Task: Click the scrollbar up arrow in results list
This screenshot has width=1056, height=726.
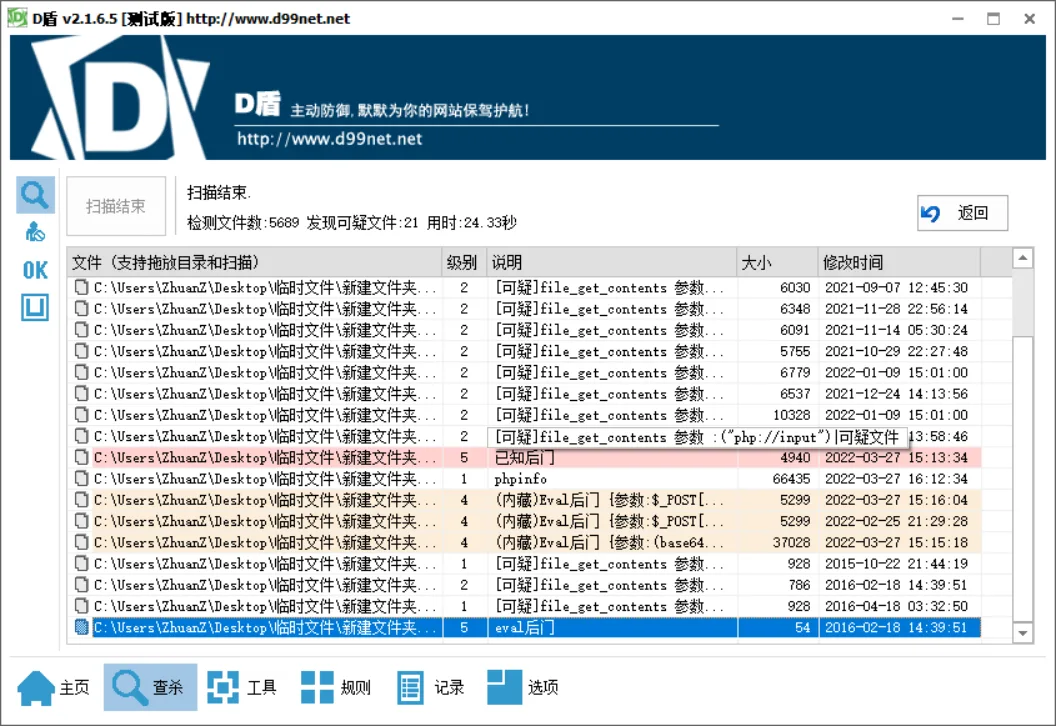Action: pyautogui.click(x=1022, y=259)
